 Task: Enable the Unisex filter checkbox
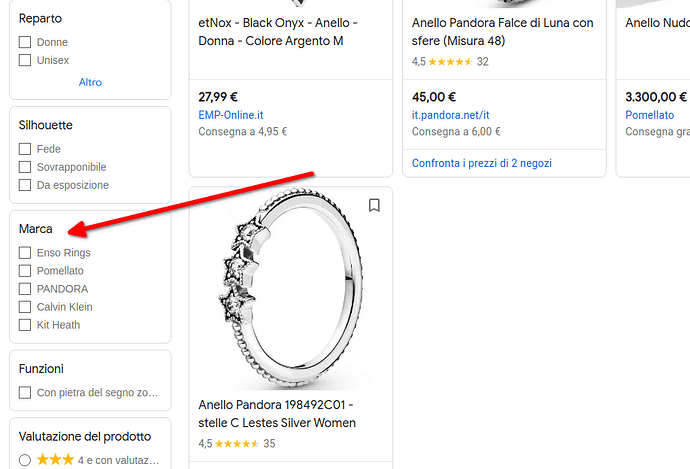[x=25, y=61]
